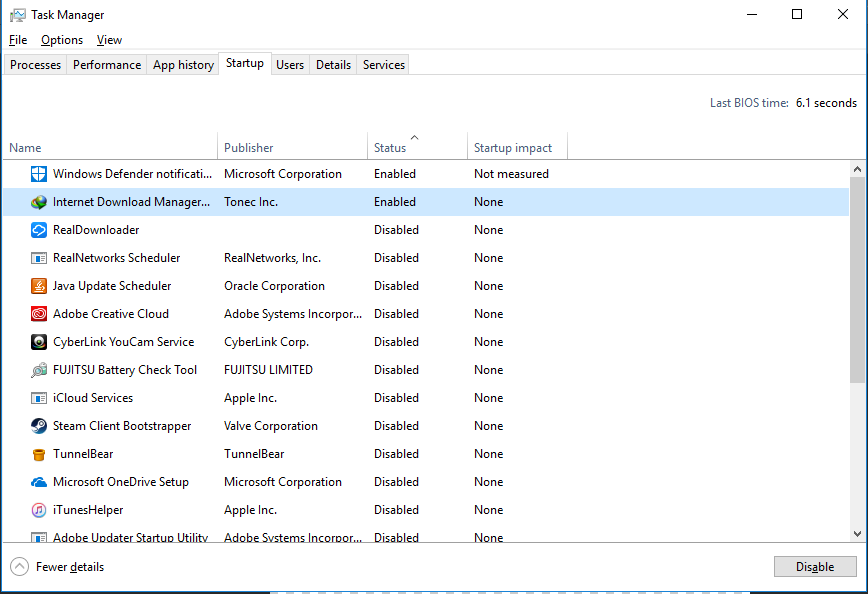This screenshot has height=594, width=868.
Task: Click the Steam Client Bootstrapper icon
Action: [39, 426]
